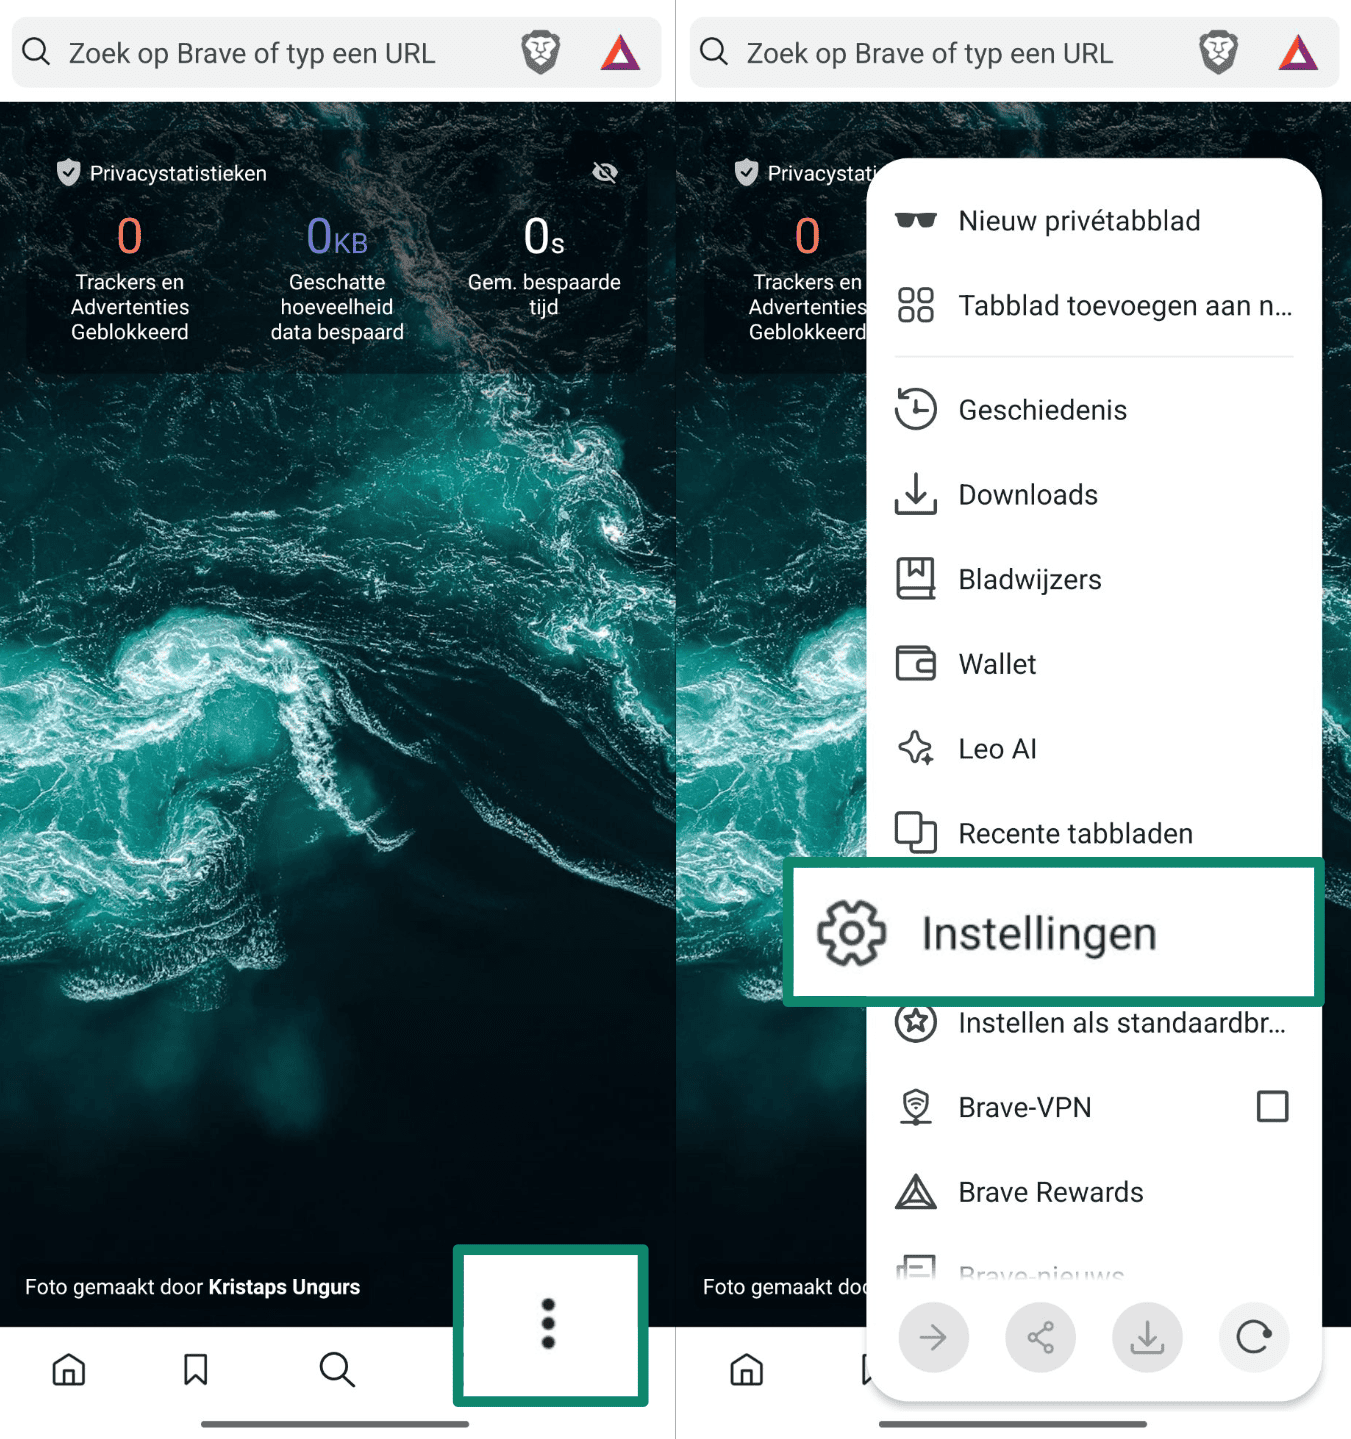Enable the Brave-VPN checkbox
The height and width of the screenshot is (1439, 1351).
coord(1272,1107)
